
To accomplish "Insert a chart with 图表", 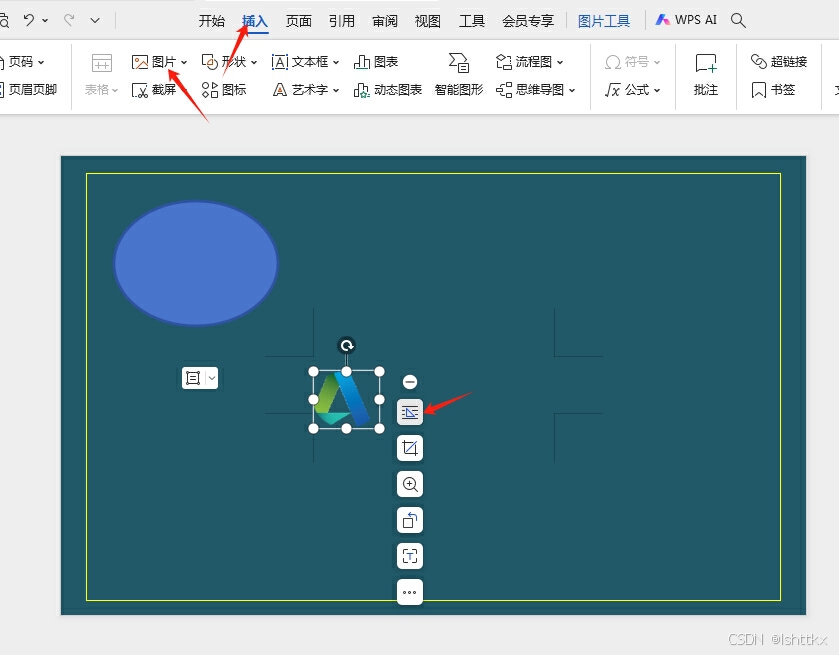I will click(x=376, y=62).
